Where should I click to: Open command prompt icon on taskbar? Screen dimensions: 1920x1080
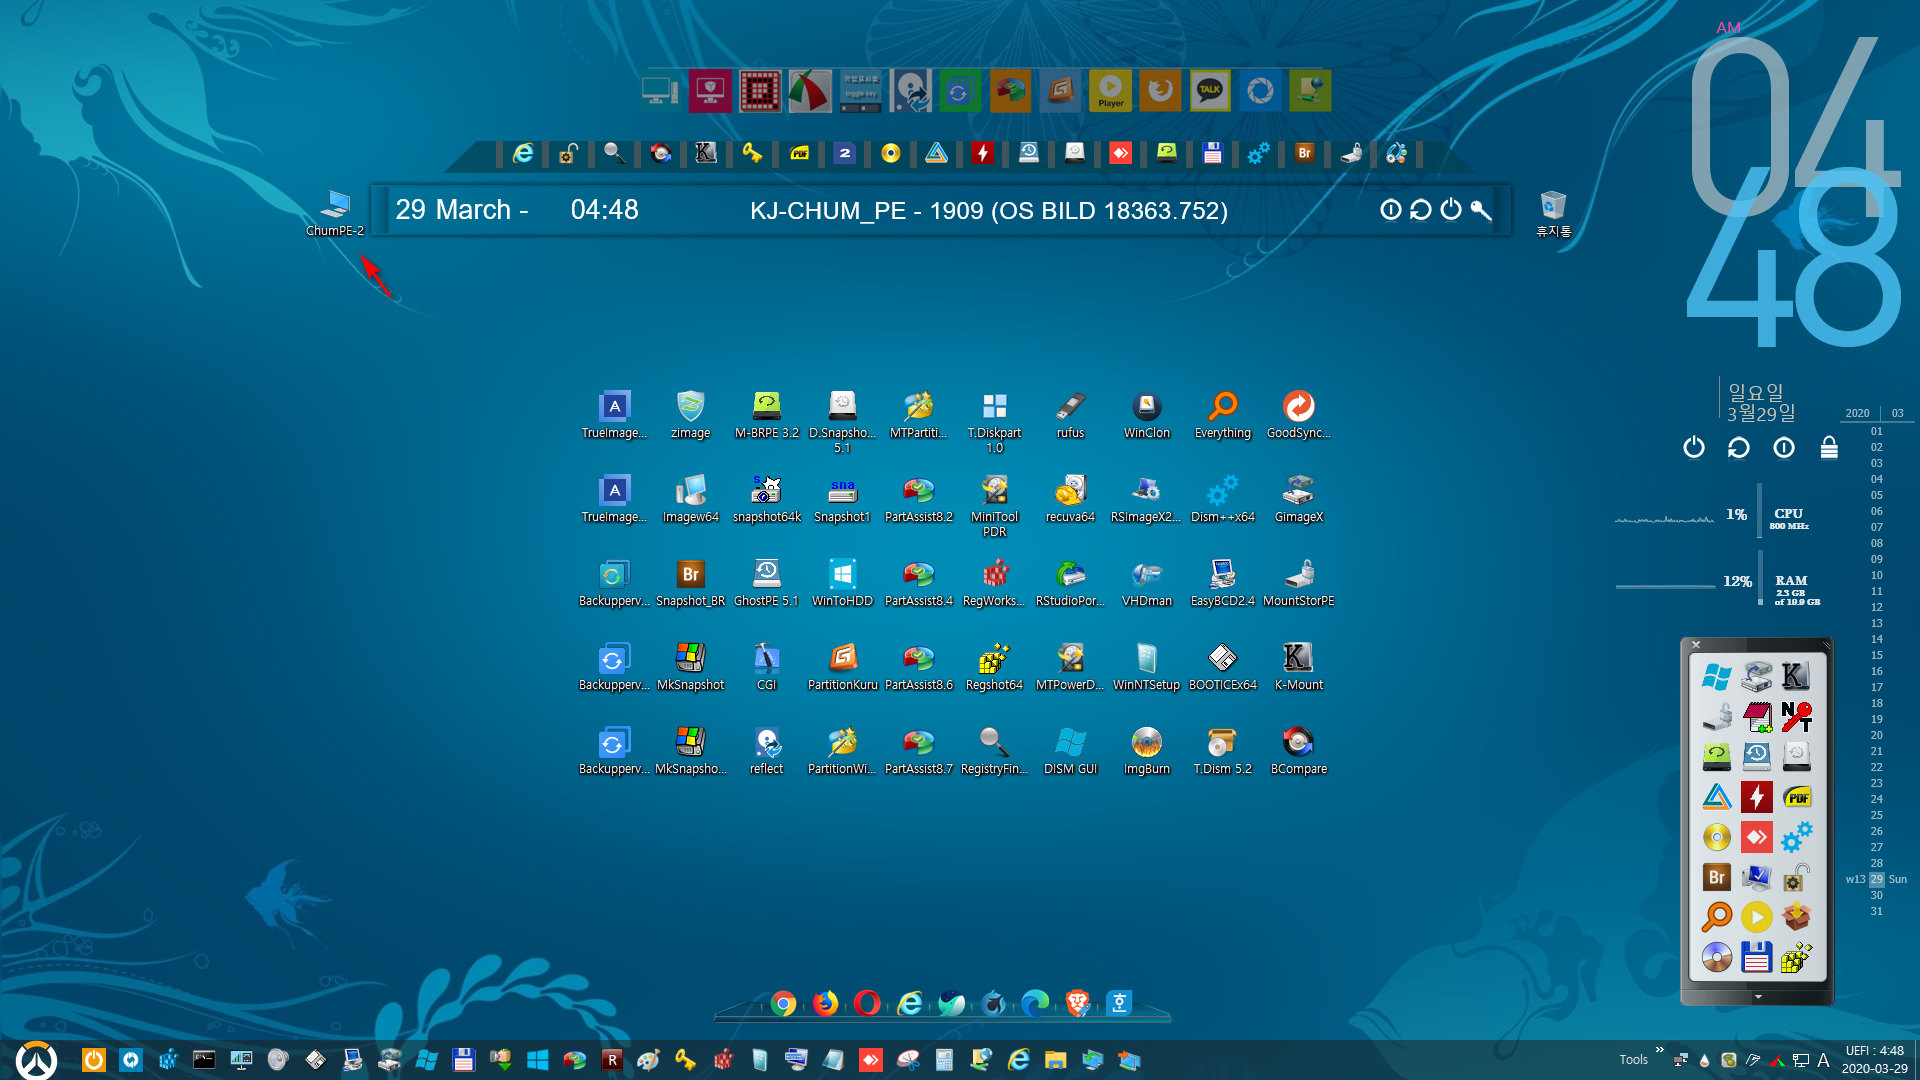(x=204, y=1060)
